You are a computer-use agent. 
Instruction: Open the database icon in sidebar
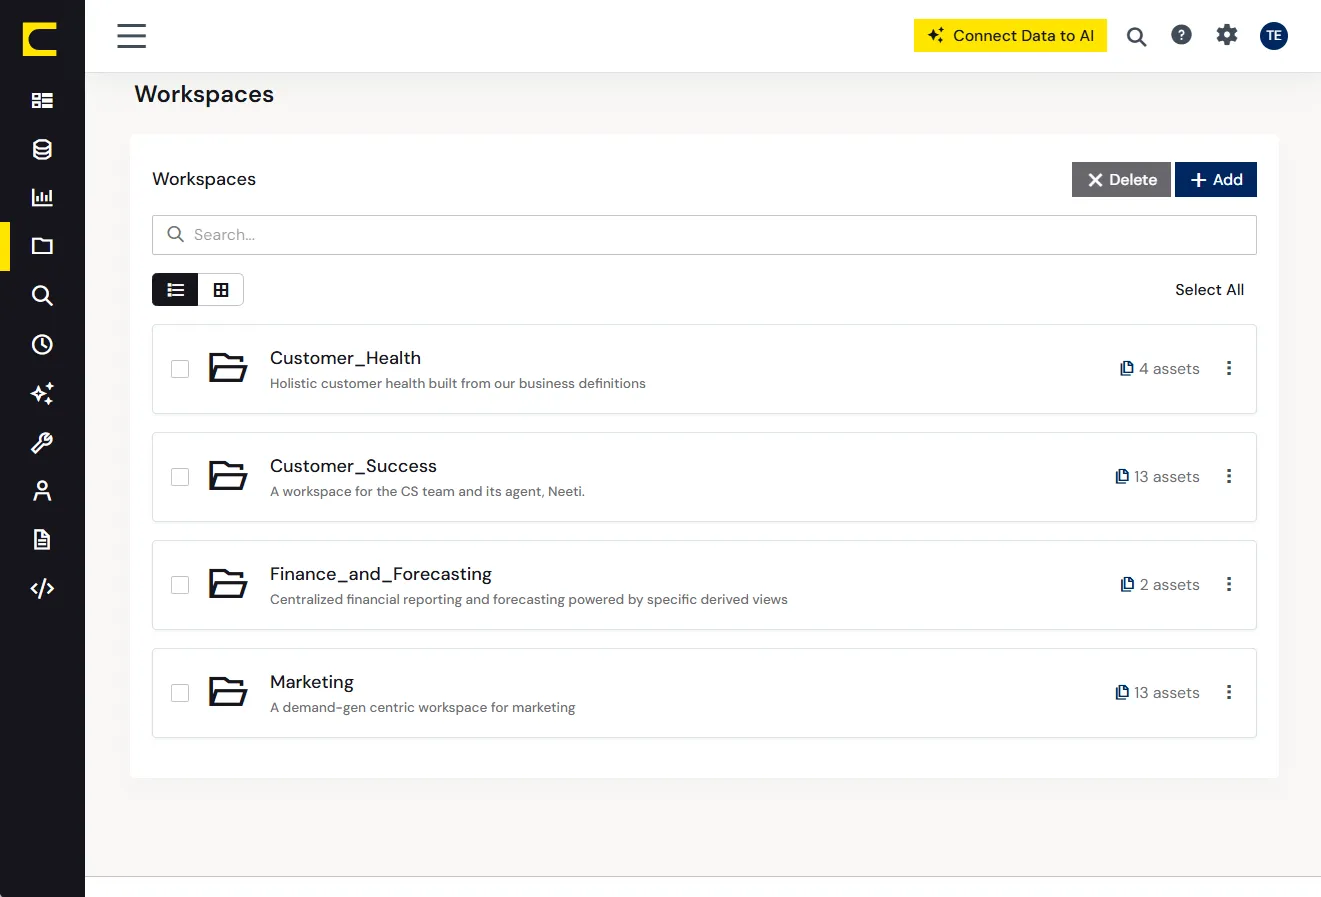click(42, 149)
